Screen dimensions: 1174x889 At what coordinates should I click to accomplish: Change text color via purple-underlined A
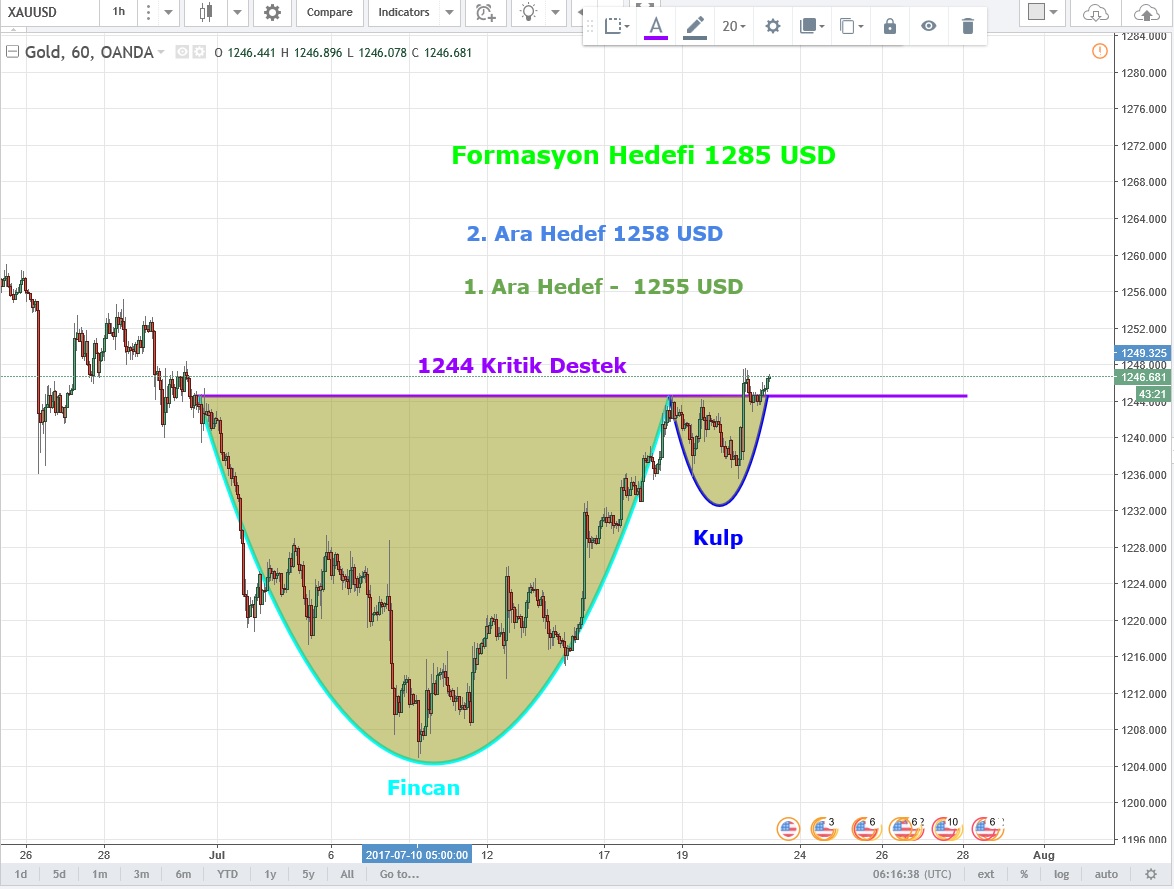pos(655,26)
